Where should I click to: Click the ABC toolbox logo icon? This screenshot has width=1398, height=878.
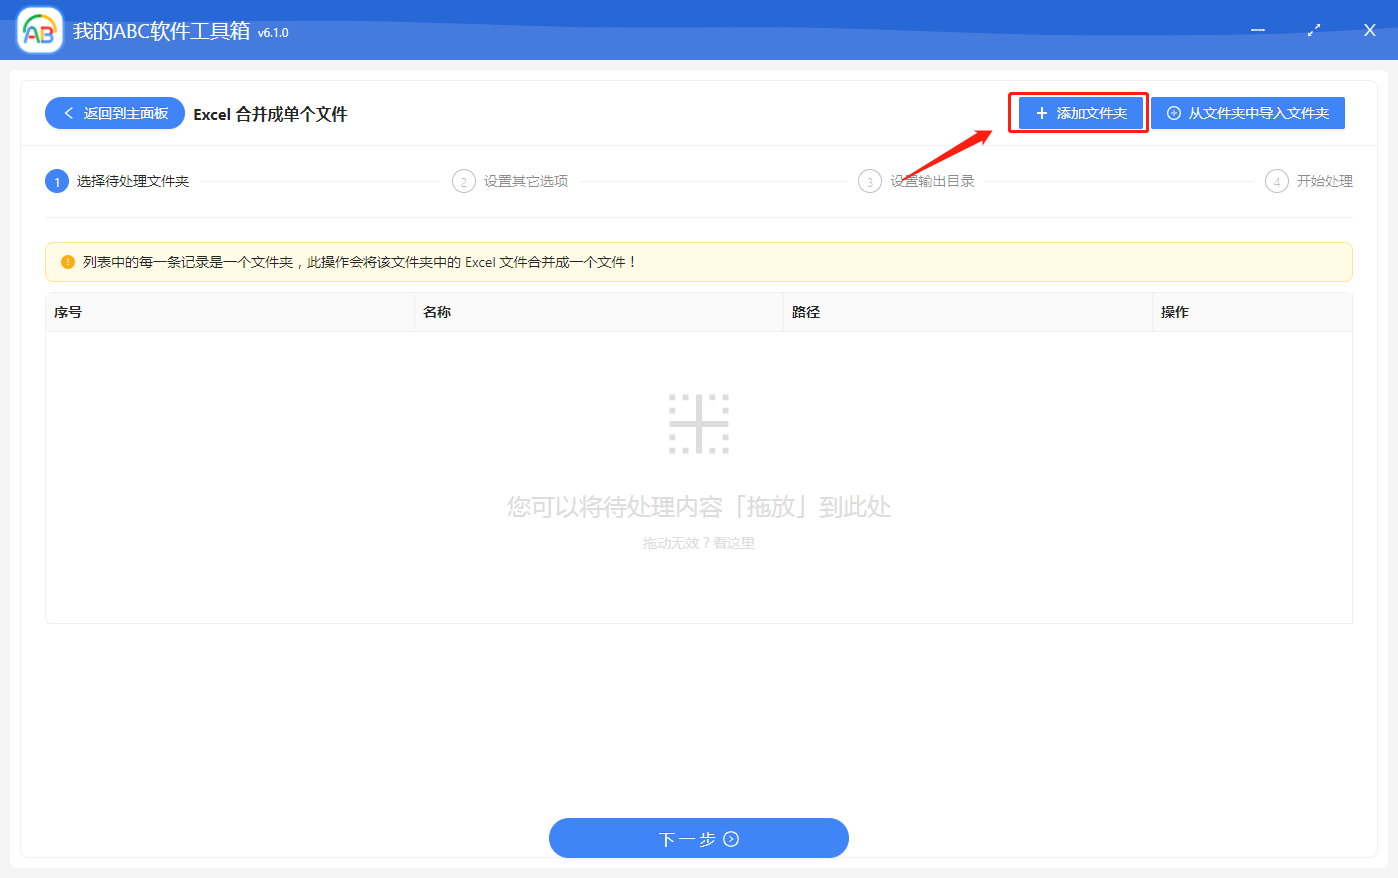pos(38,29)
